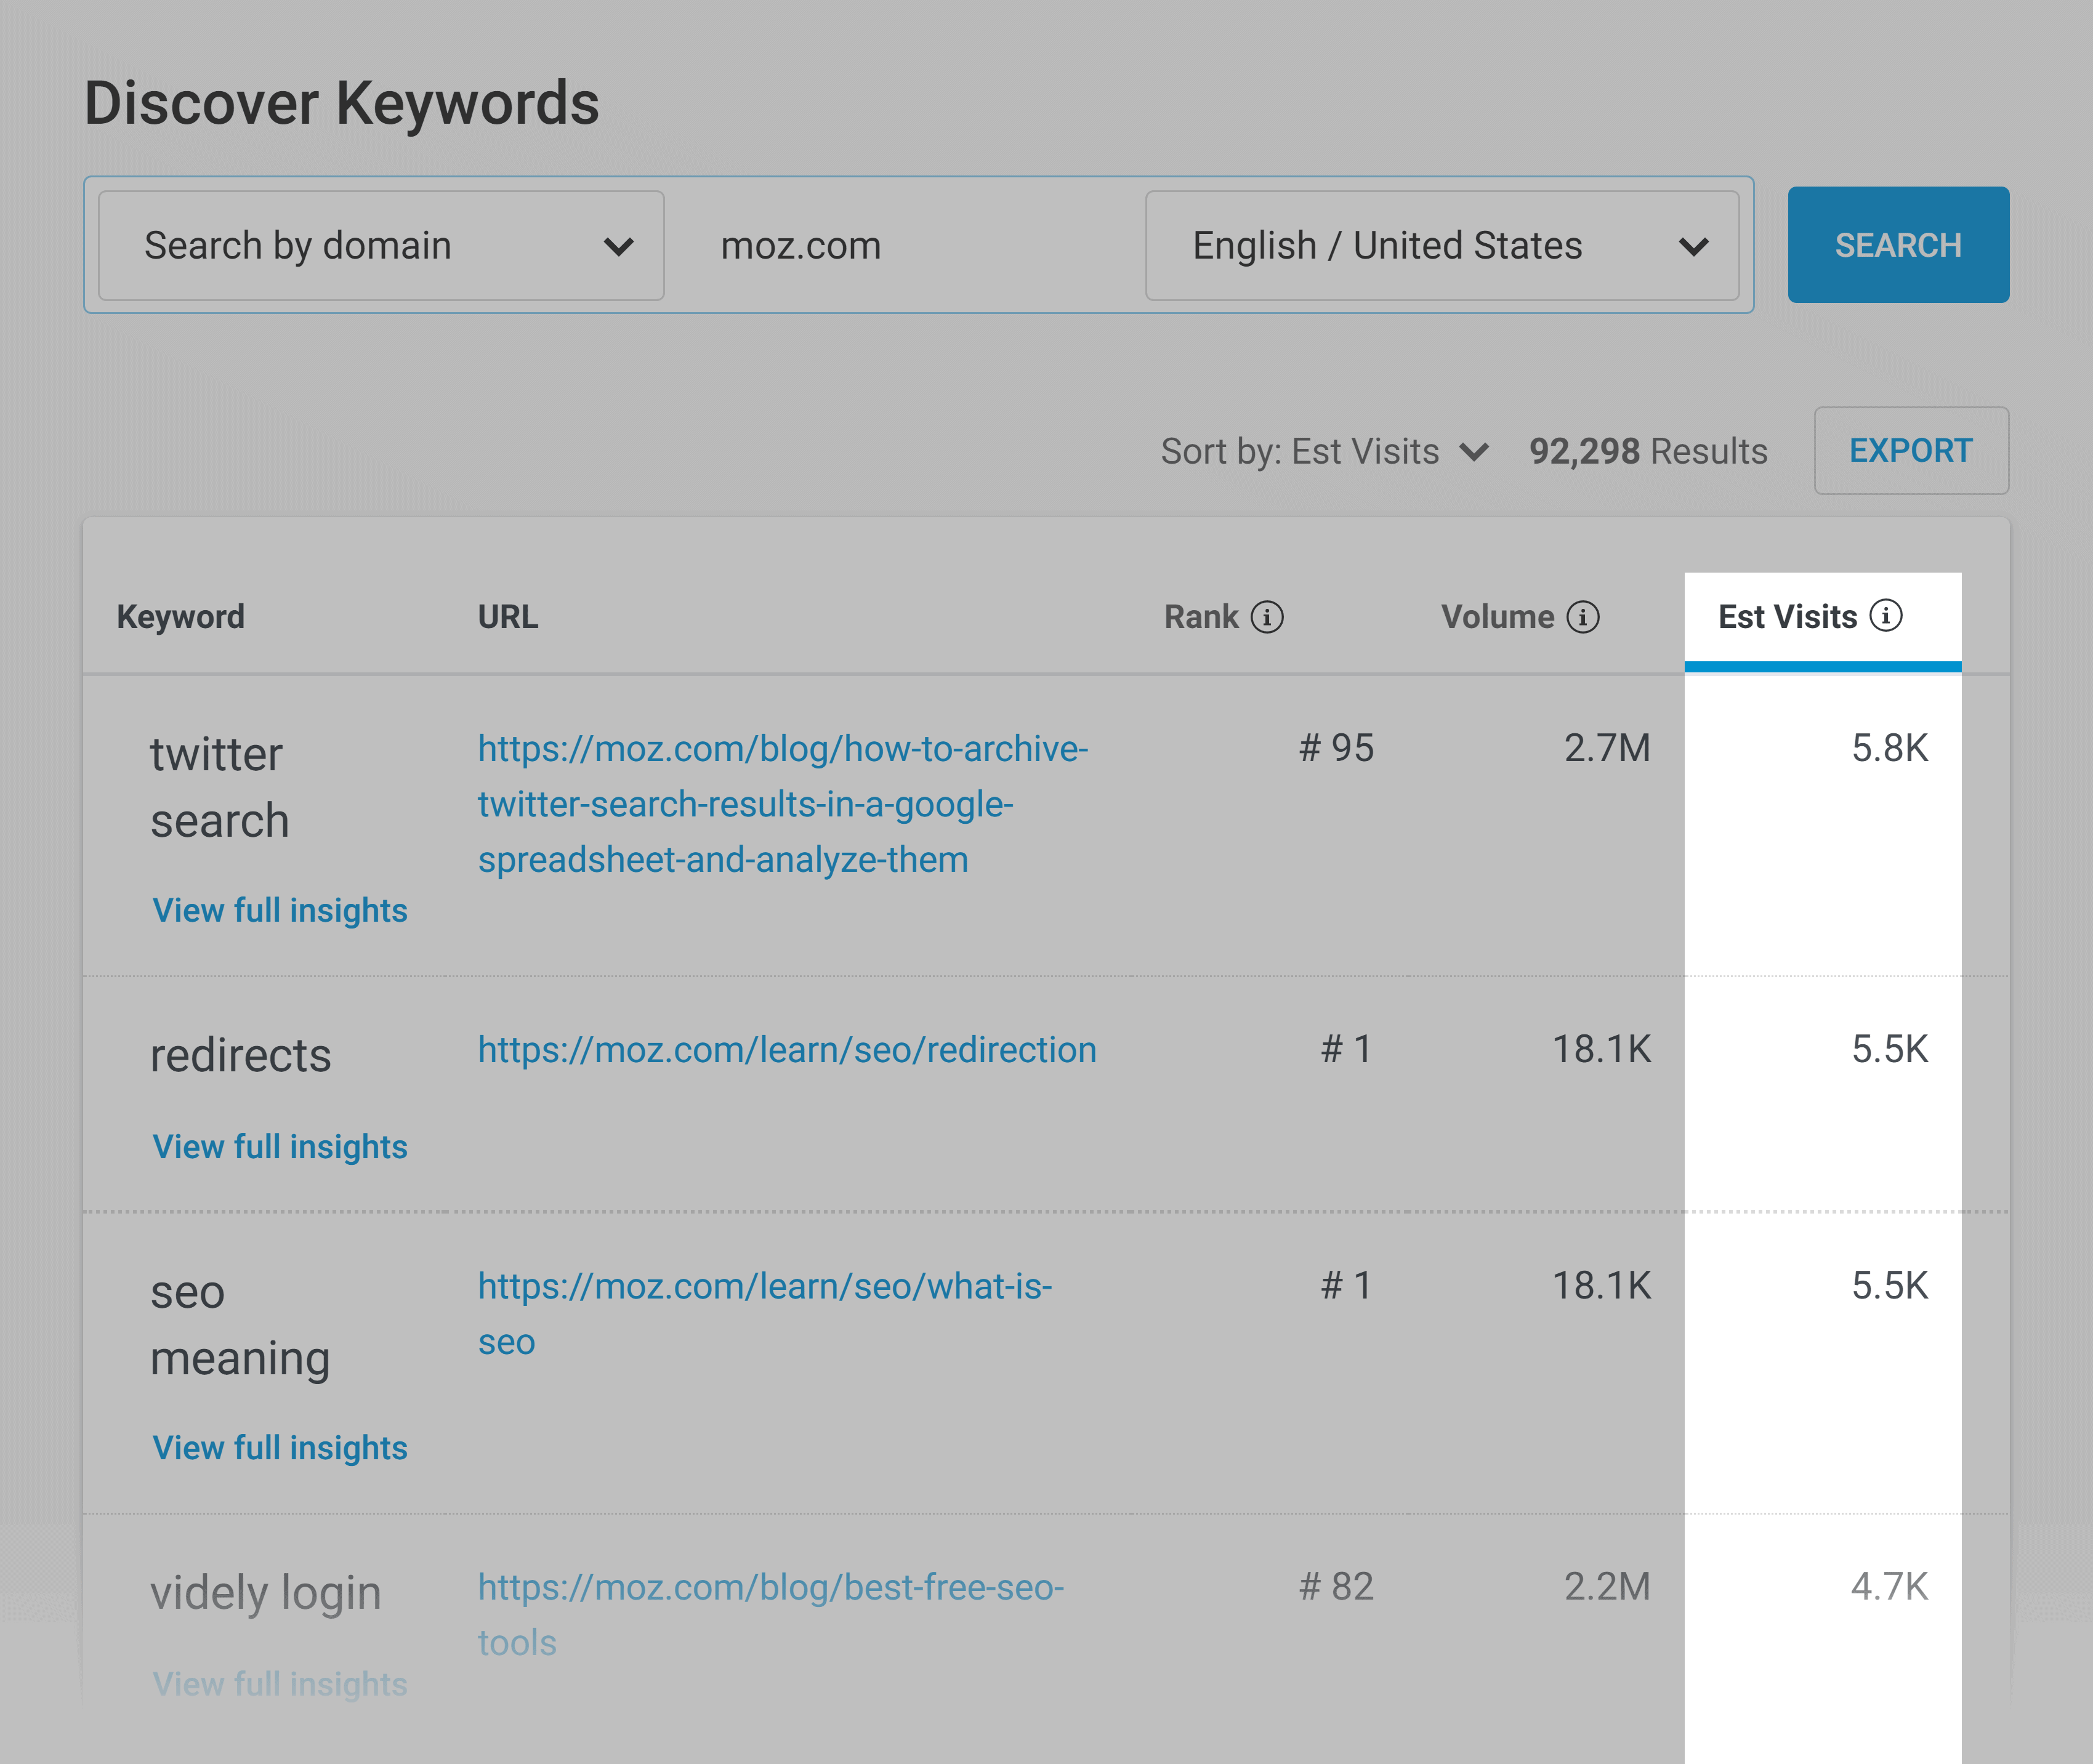
Task: Click the 'redirects' keyword text
Action: (241, 1056)
